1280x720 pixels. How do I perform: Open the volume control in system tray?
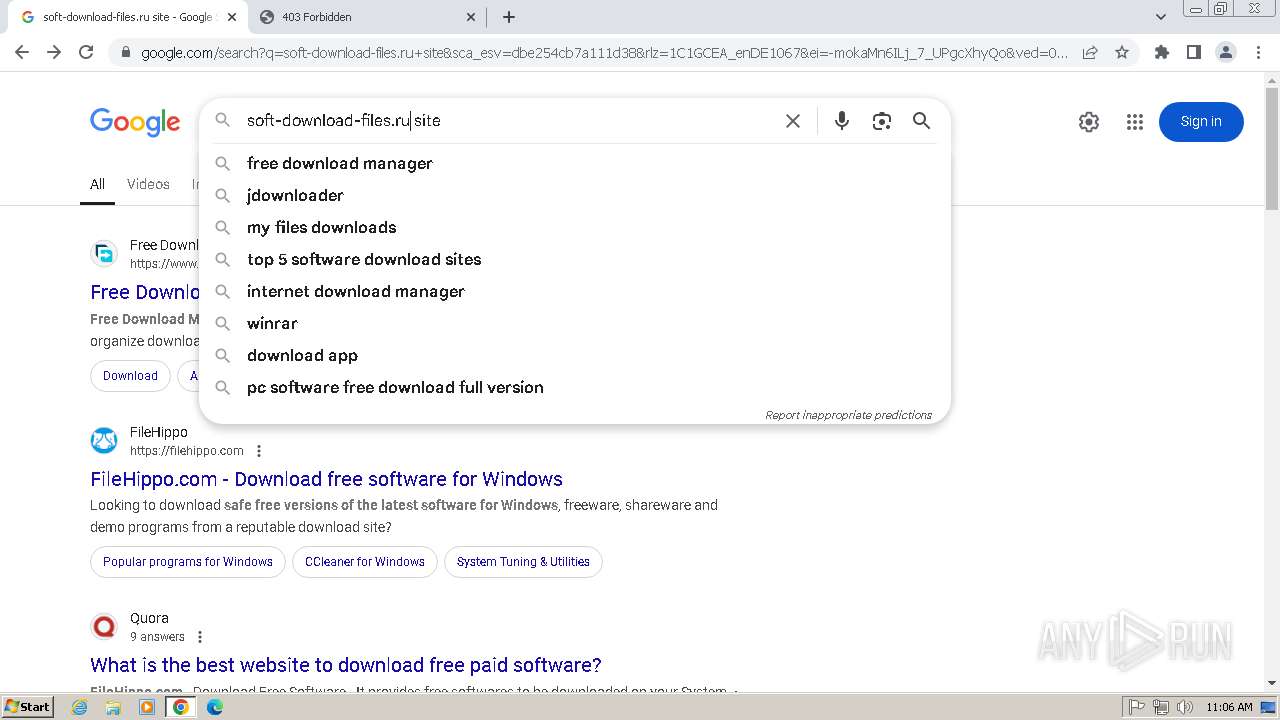click(1184, 707)
